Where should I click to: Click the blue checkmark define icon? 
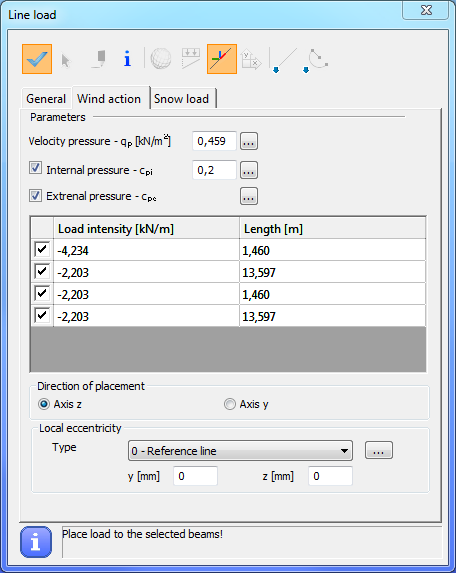[x=37, y=59]
